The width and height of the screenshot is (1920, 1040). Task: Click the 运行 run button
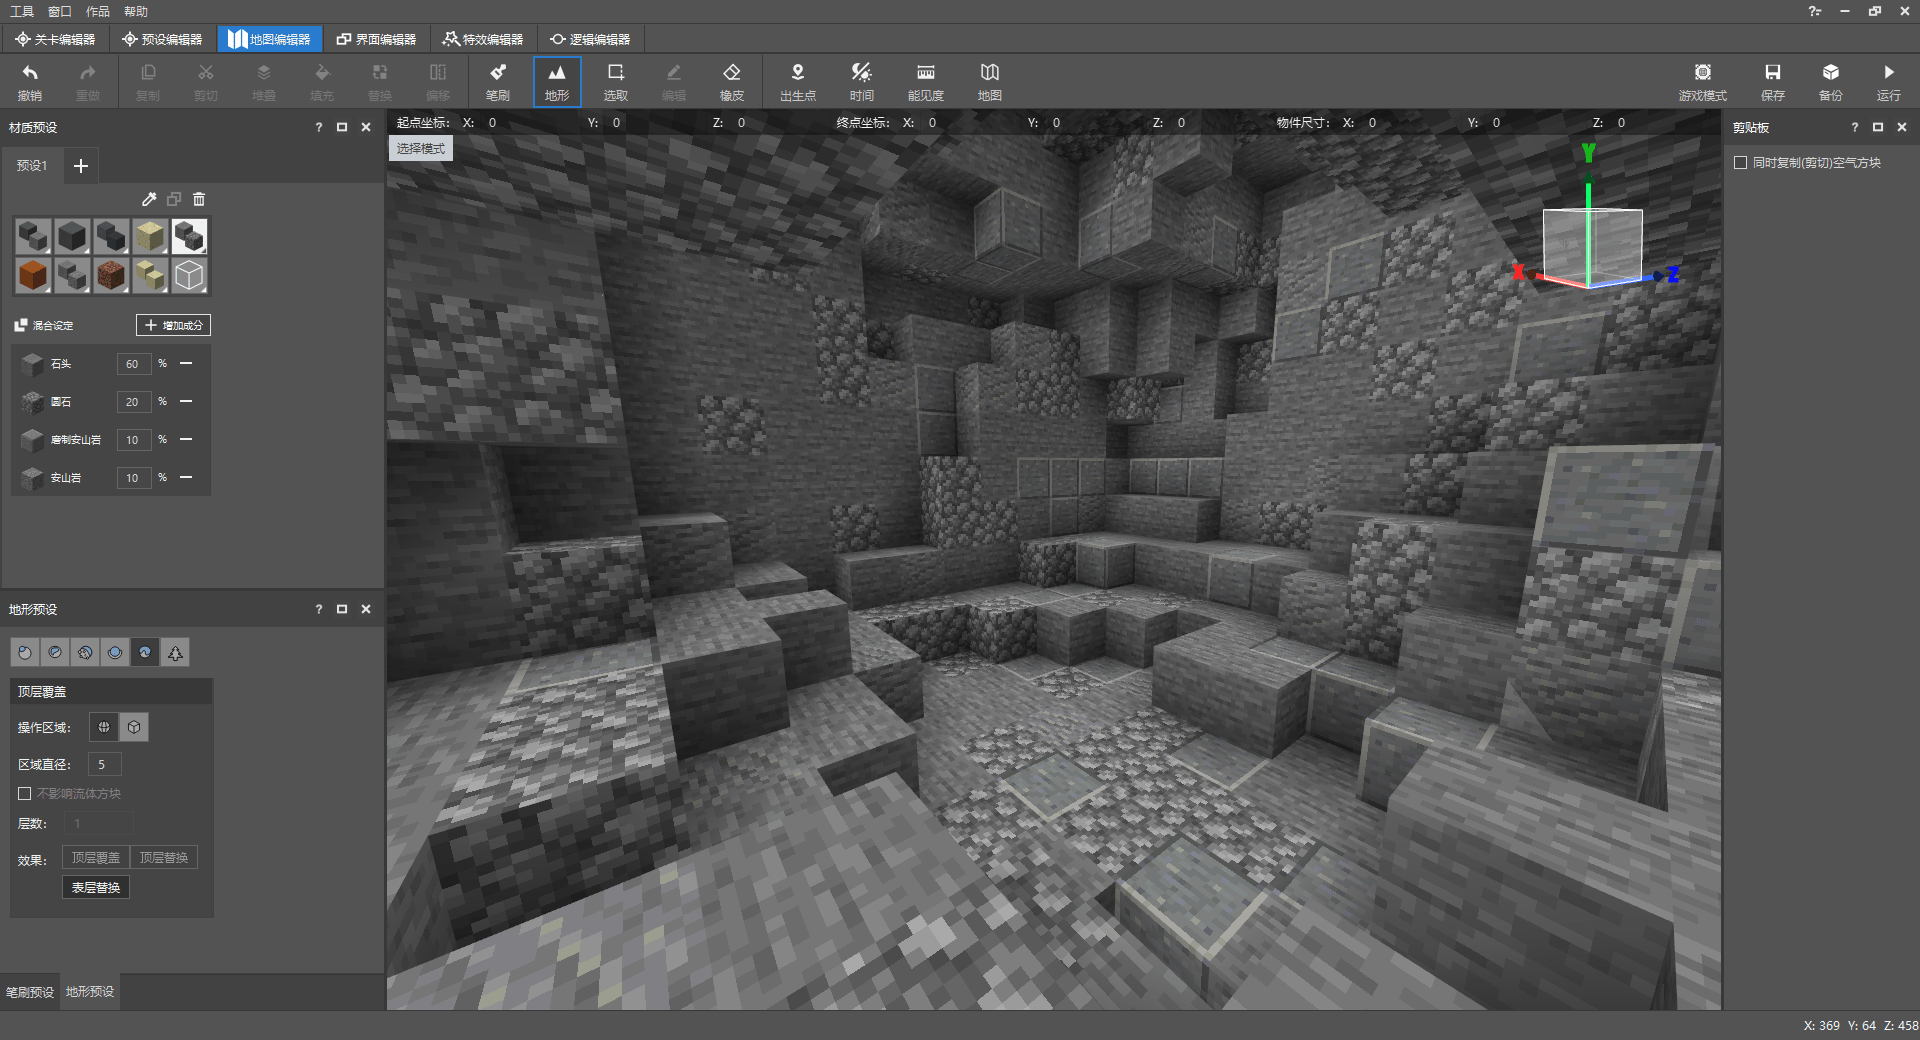coord(1889,82)
